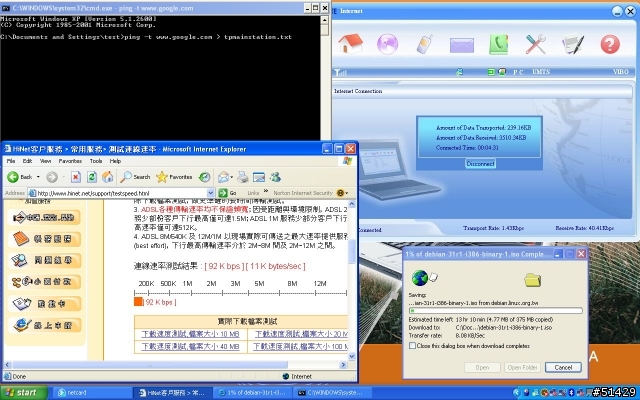
Task: Open the IE Tools menu
Action: 96,161
